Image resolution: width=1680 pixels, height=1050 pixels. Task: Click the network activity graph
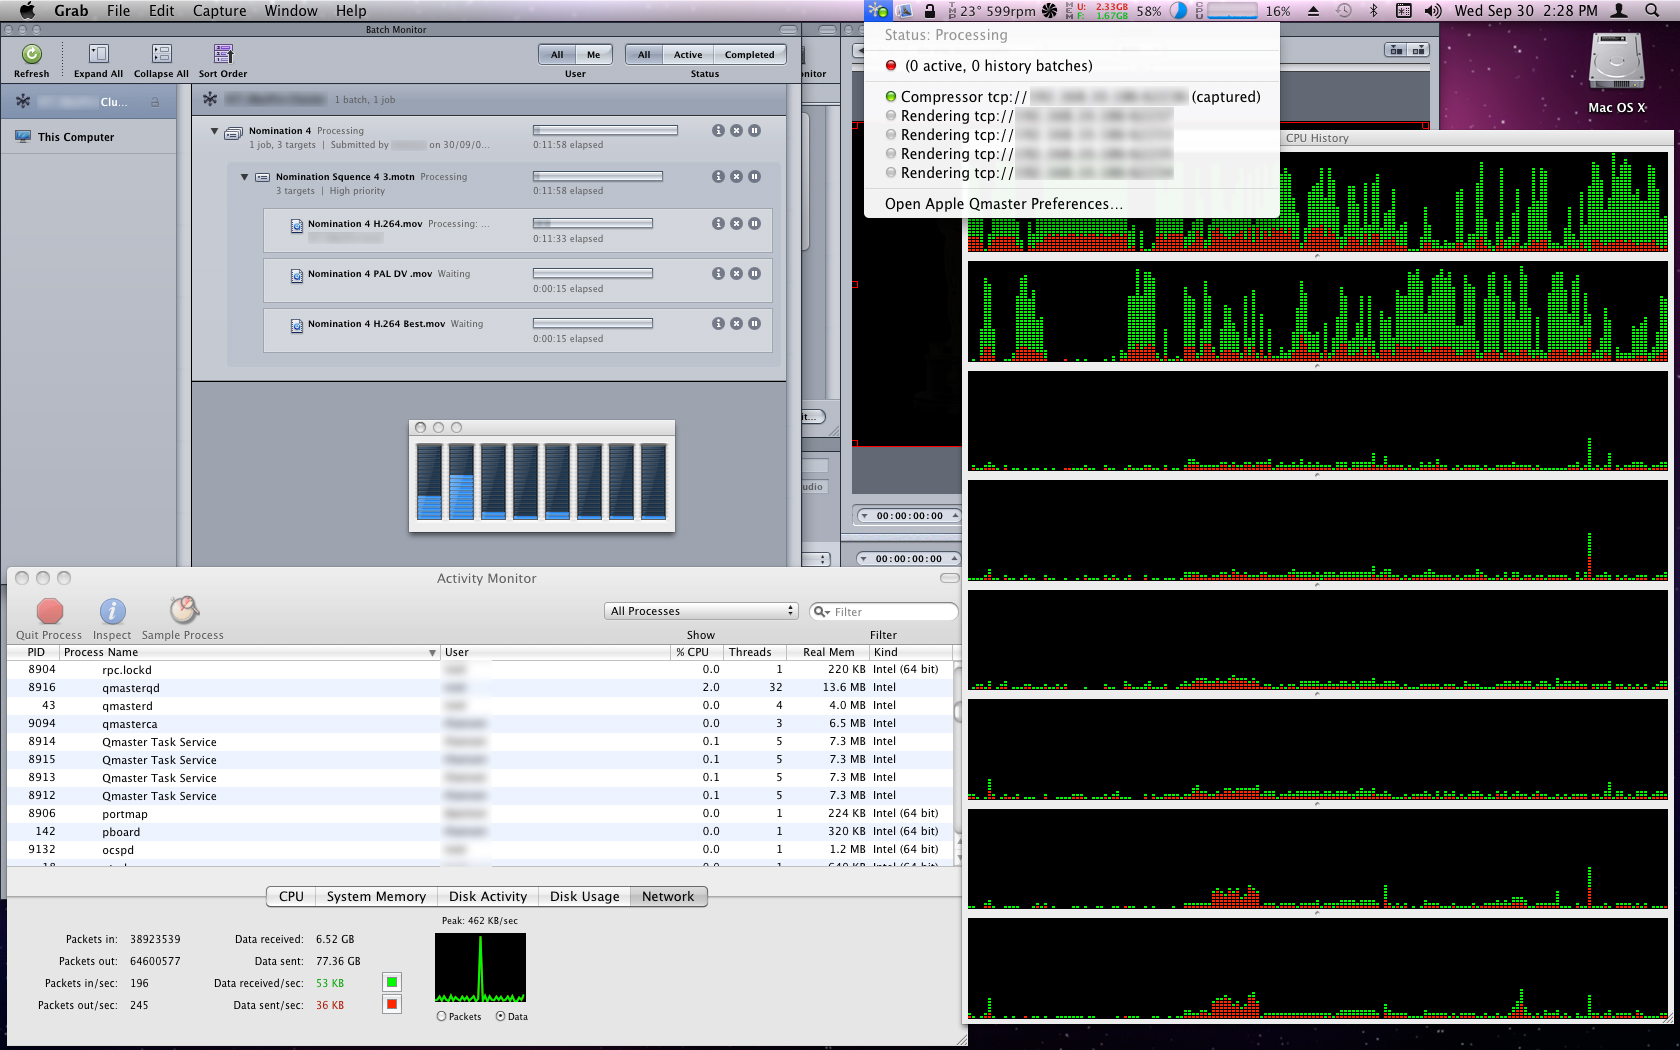coord(481,968)
